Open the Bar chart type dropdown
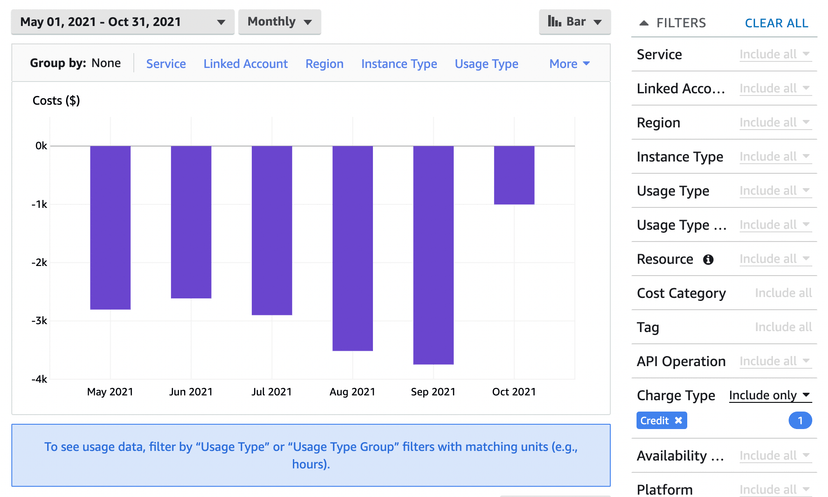828x497 pixels. pos(574,22)
